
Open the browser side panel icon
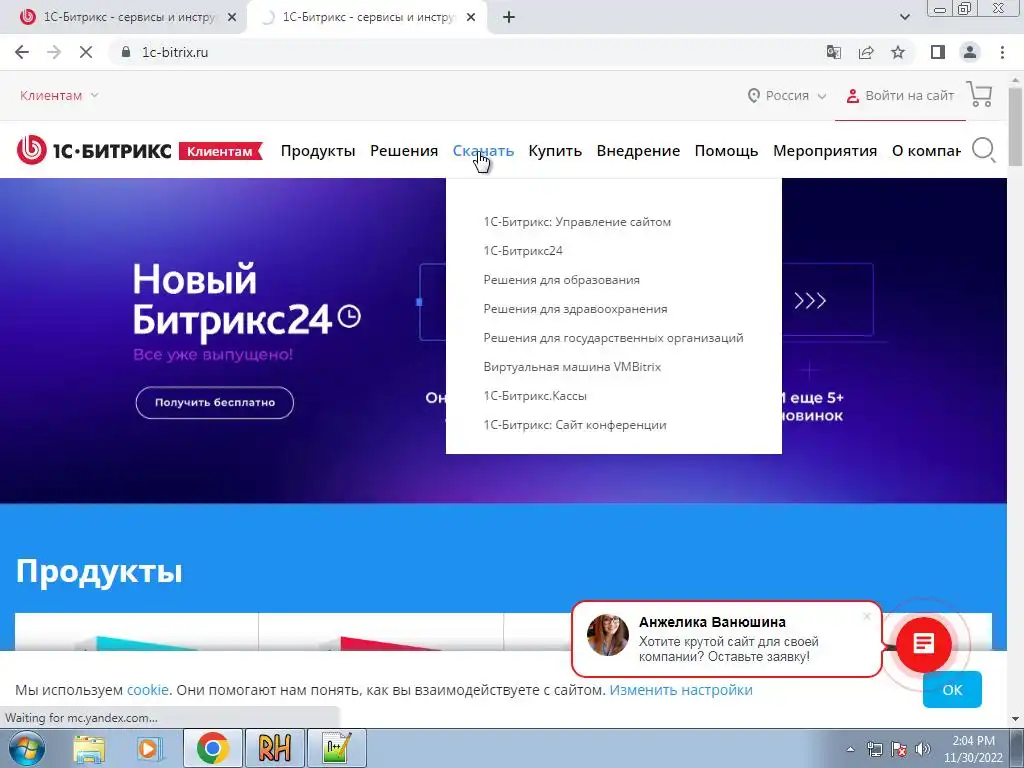938,52
